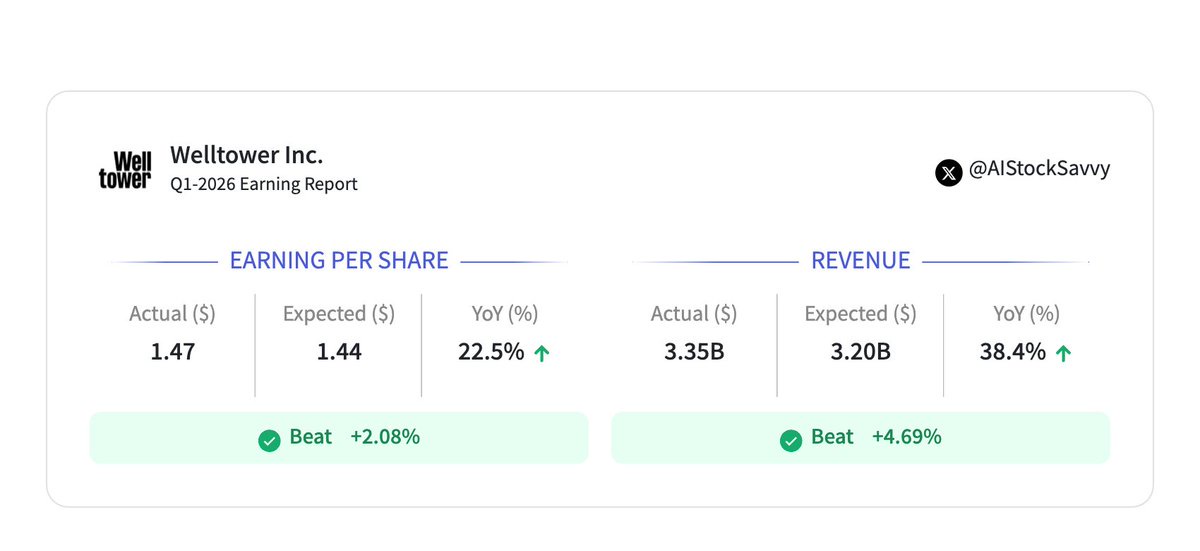This screenshot has height=551, width=1200.
Task: Select the REVENUE section heading
Action: (x=860, y=261)
